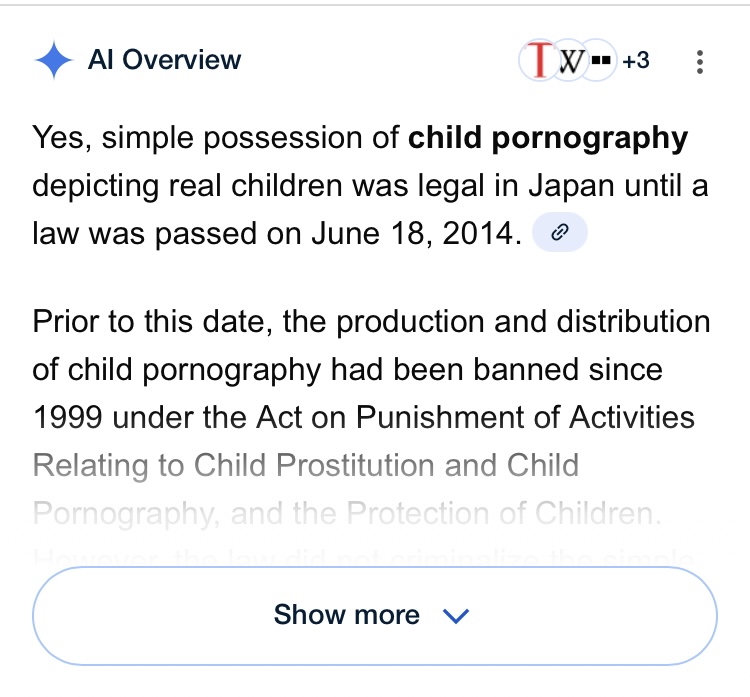Click the AI Overview sparkle icon
750x697 pixels.
[53, 61]
